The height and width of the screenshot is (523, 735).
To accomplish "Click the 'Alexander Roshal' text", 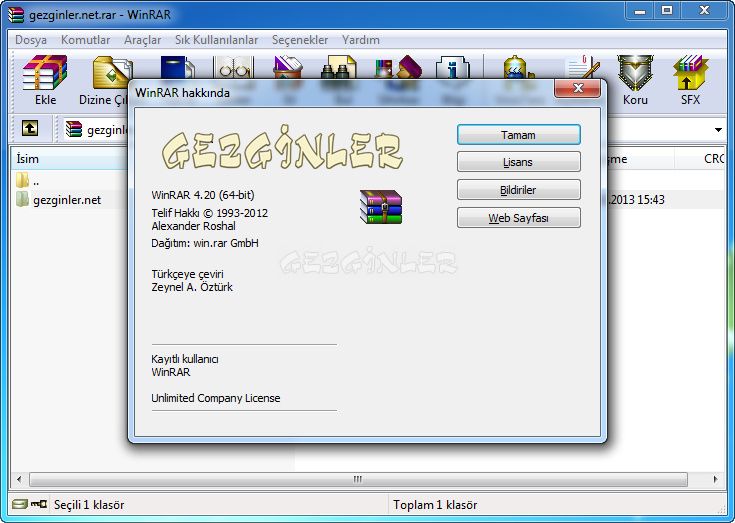I will click(194, 226).
